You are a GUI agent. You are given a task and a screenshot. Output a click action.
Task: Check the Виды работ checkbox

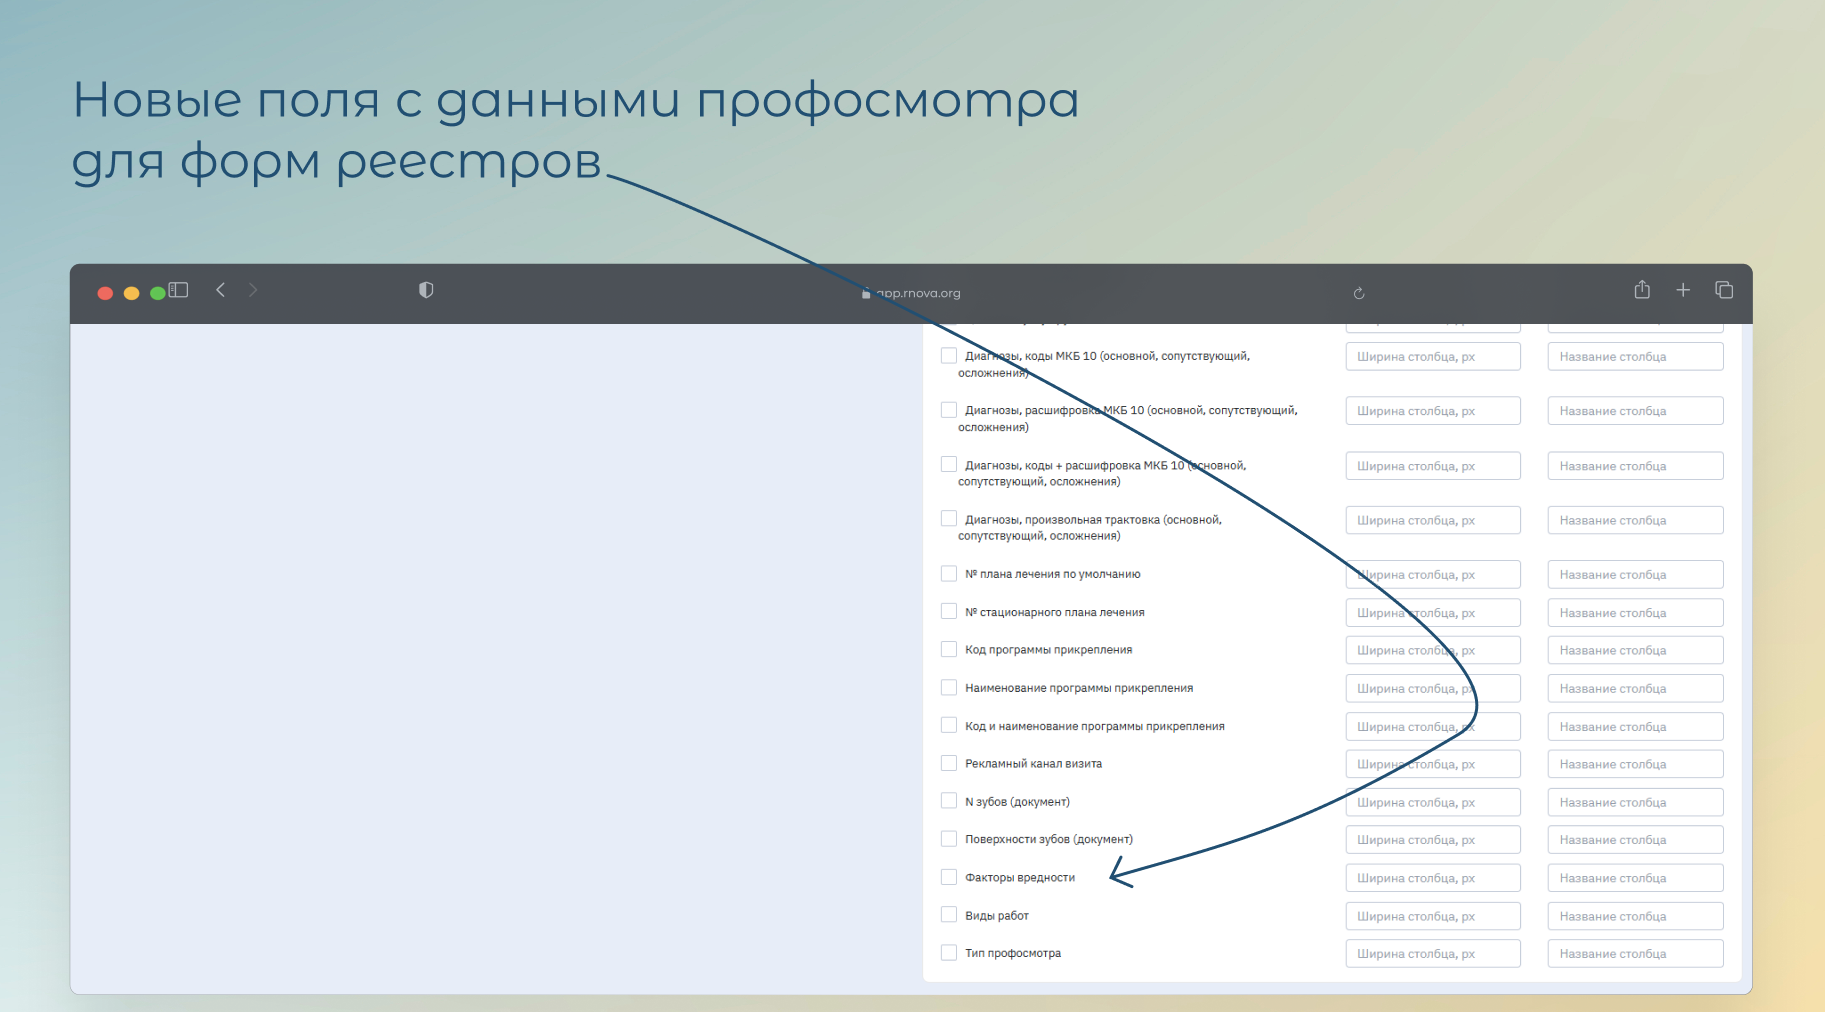tap(949, 915)
